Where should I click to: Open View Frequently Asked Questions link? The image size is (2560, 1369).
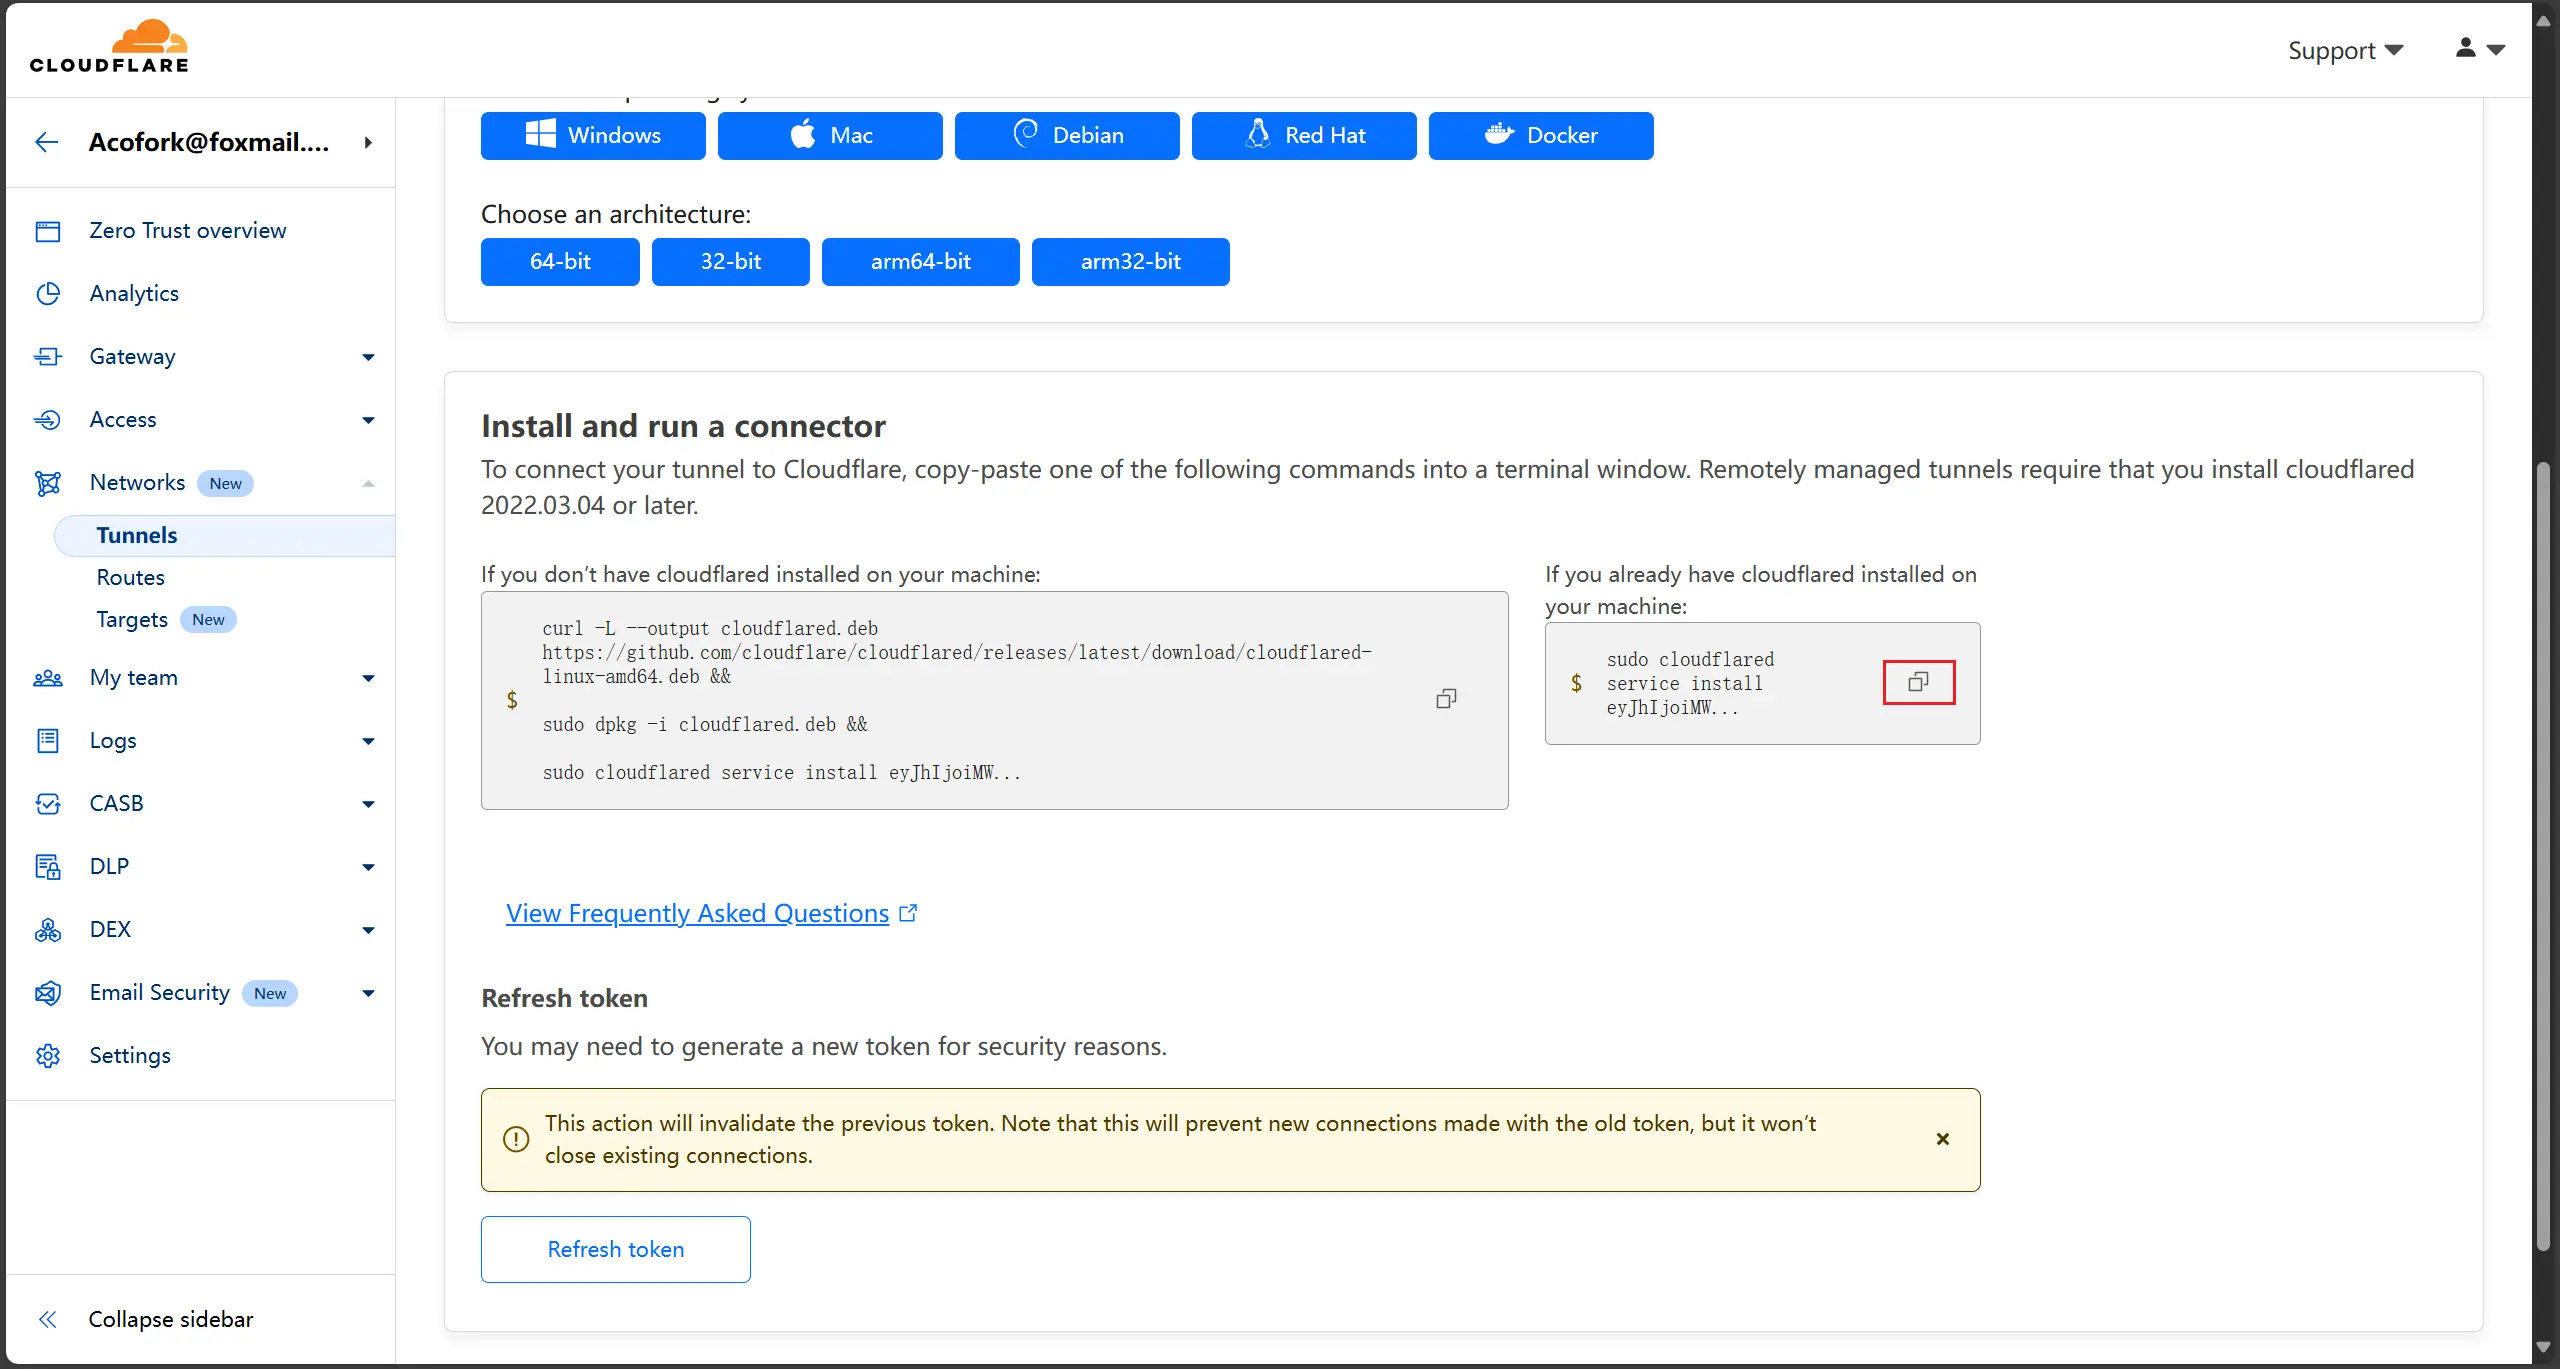(x=697, y=913)
